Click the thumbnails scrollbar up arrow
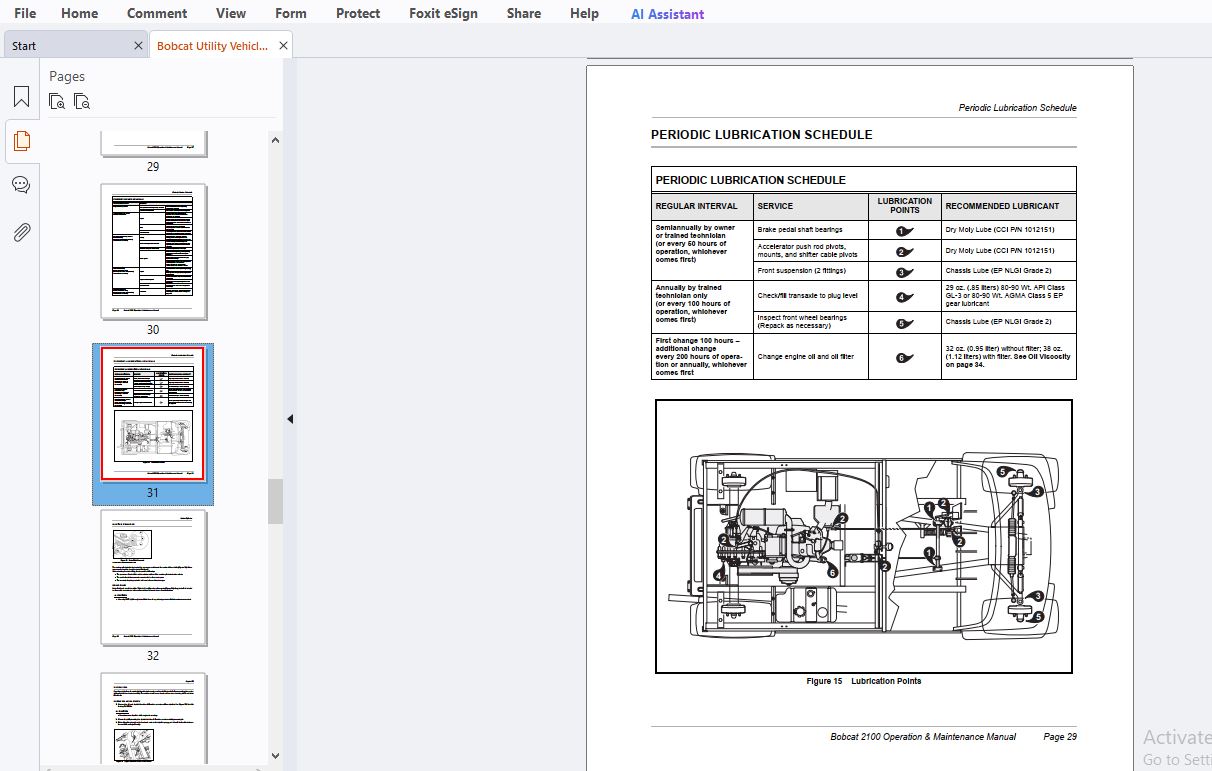1212x771 pixels. pos(275,139)
